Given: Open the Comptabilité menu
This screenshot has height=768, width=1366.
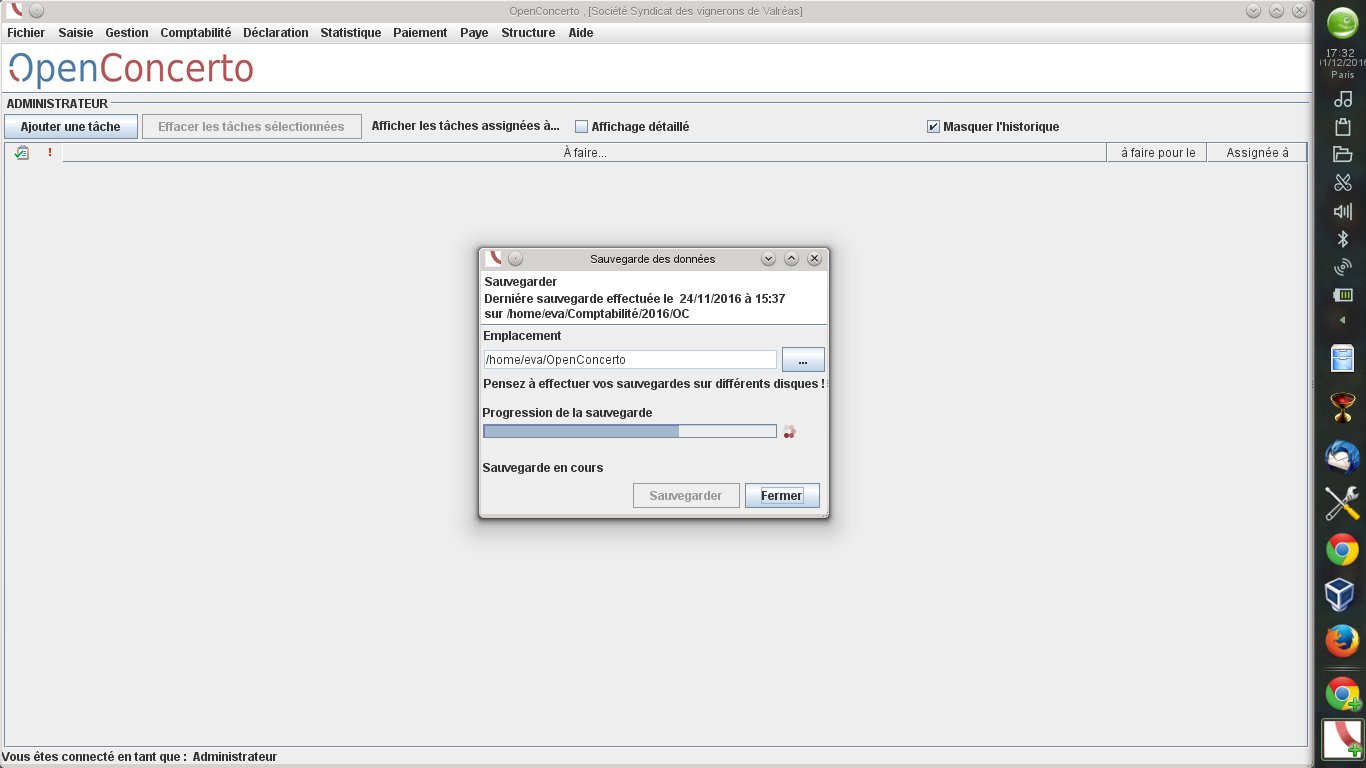Looking at the screenshot, I should [196, 33].
